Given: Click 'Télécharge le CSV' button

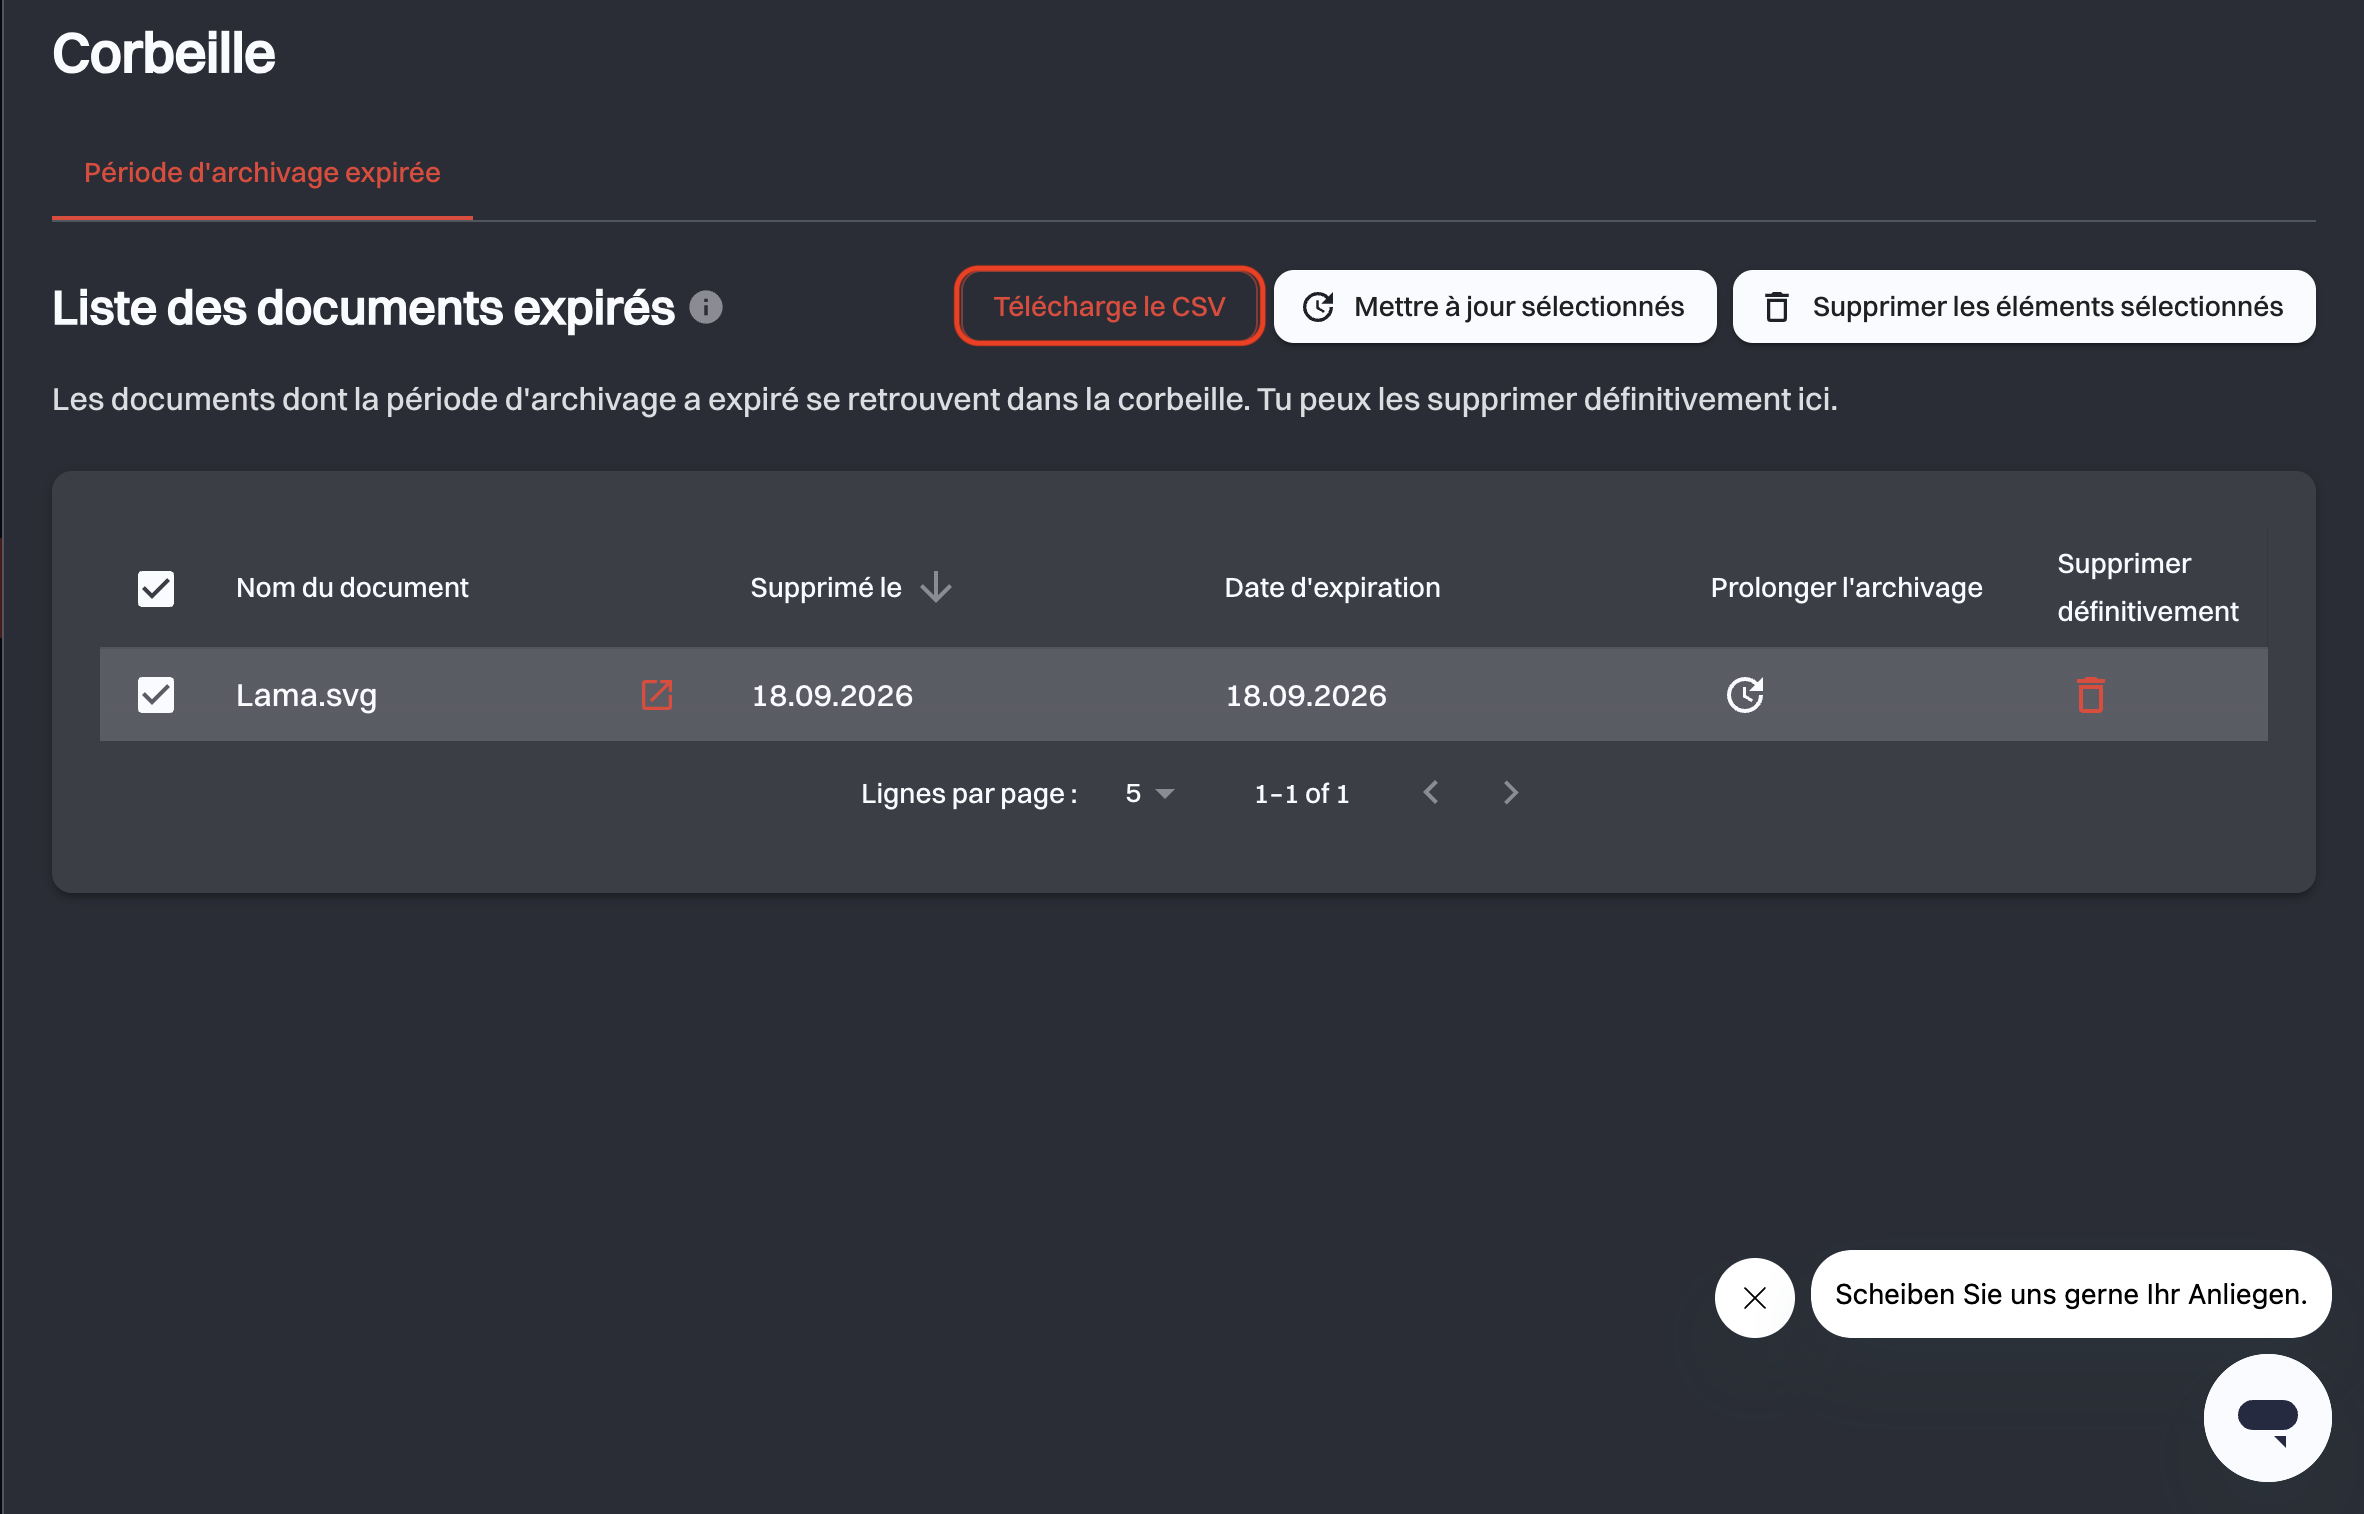Looking at the screenshot, I should coord(1109,306).
